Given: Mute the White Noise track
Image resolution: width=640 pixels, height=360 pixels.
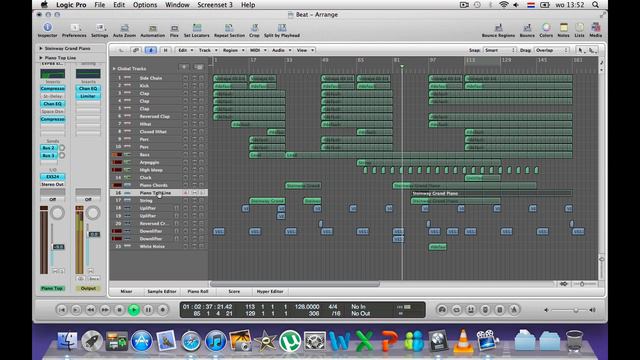Looking at the screenshot, I should tap(194, 246).
